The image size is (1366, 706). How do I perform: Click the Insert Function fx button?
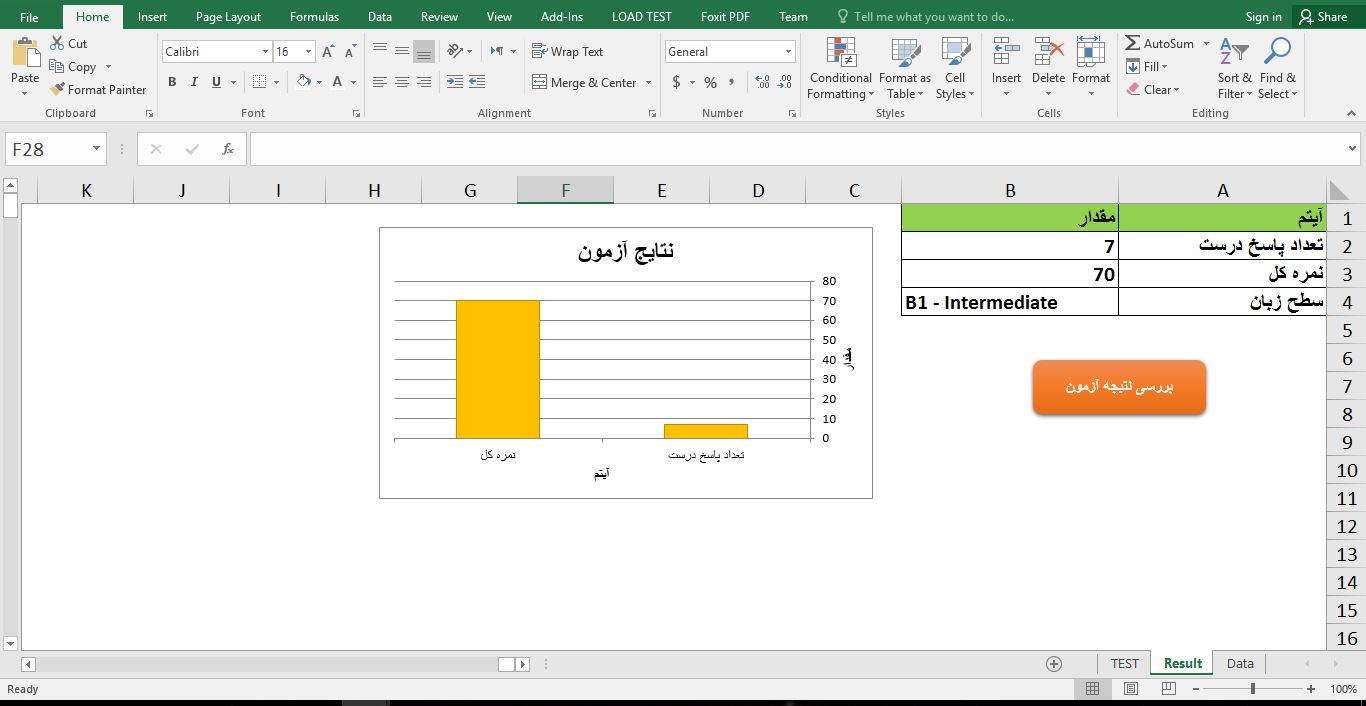tap(228, 149)
